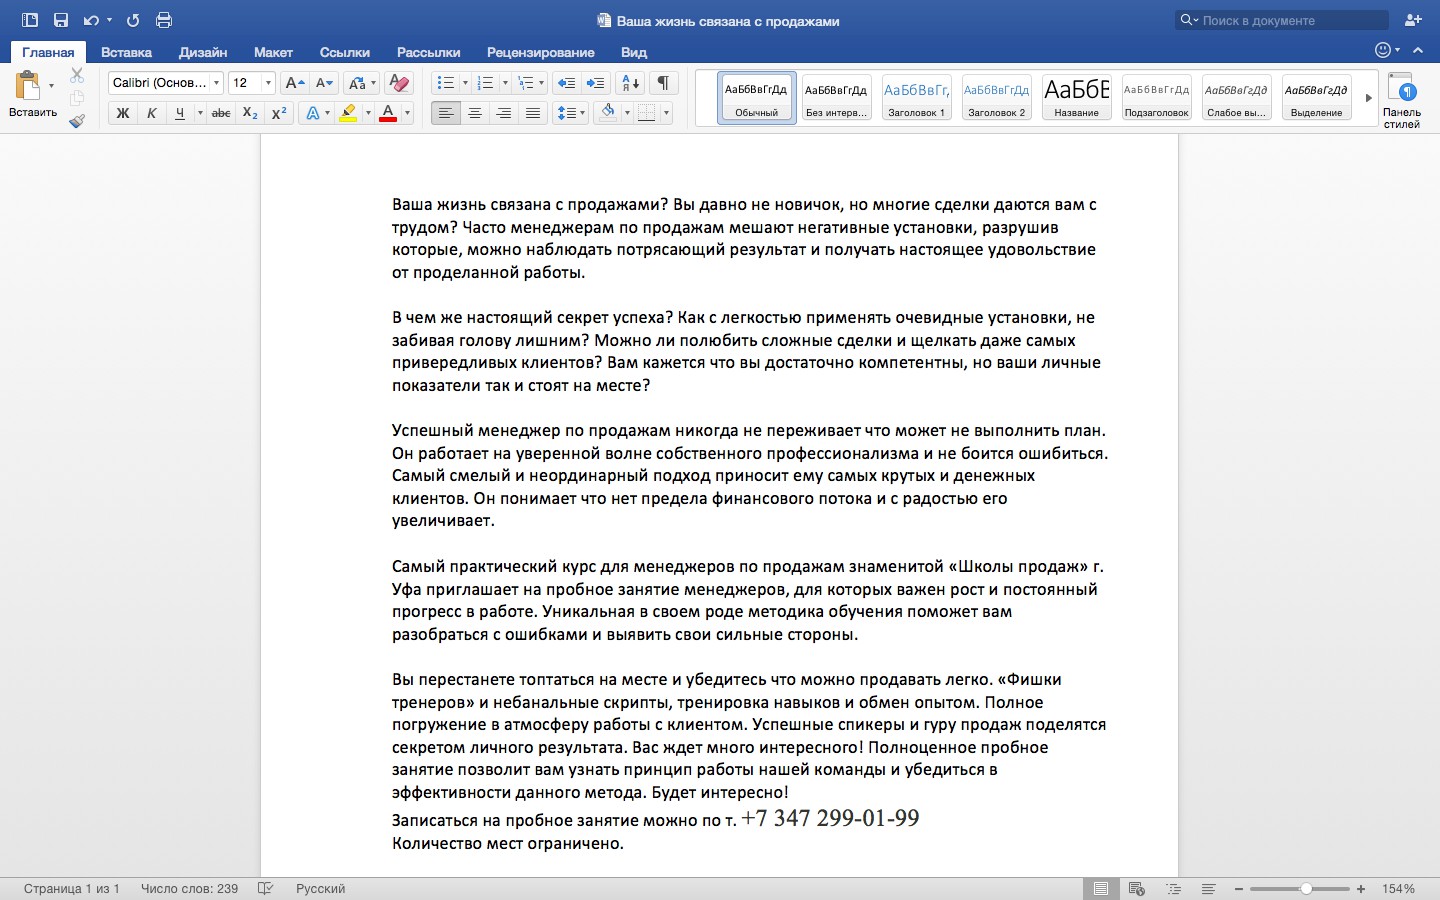Sort text with the А-Я sort icon
Screen dimensions: 1440x900
[631, 83]
